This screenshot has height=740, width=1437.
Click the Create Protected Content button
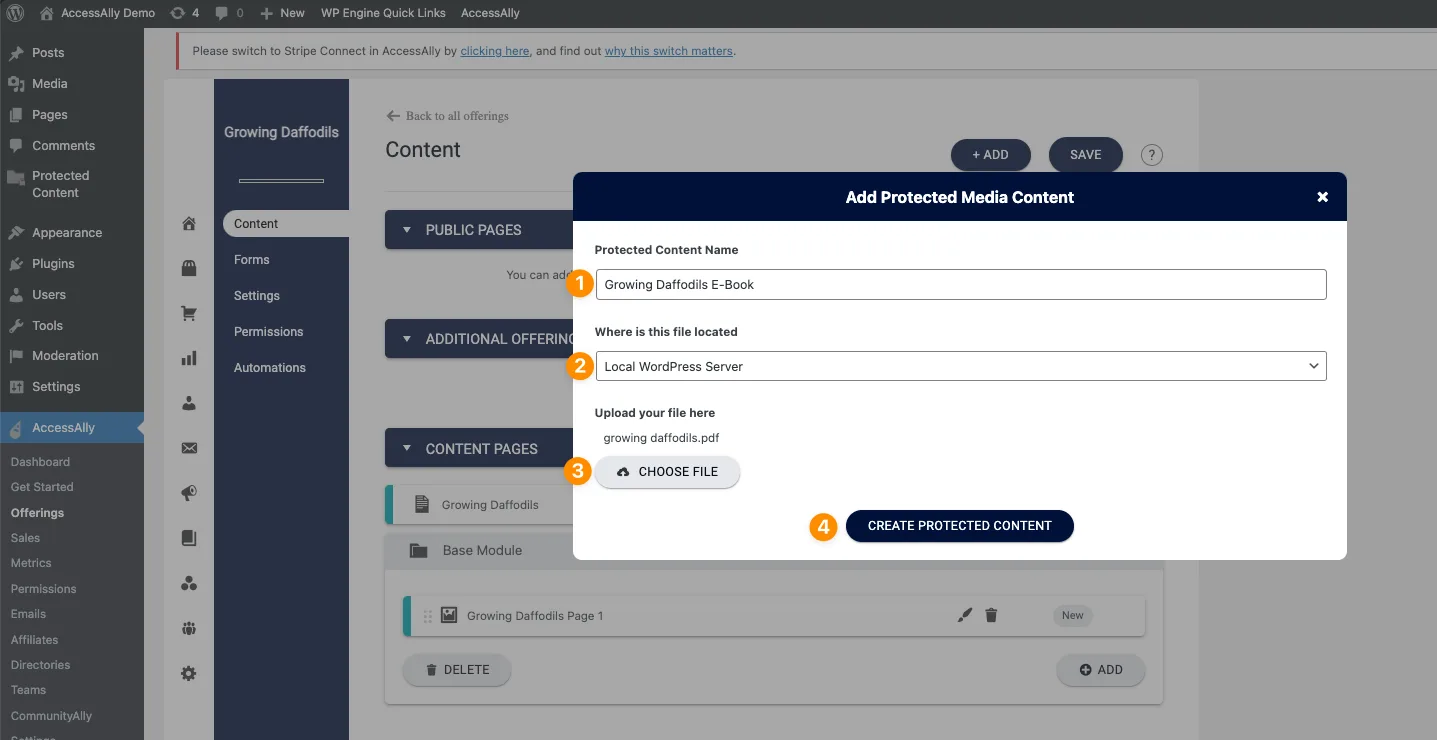[959, 526]
